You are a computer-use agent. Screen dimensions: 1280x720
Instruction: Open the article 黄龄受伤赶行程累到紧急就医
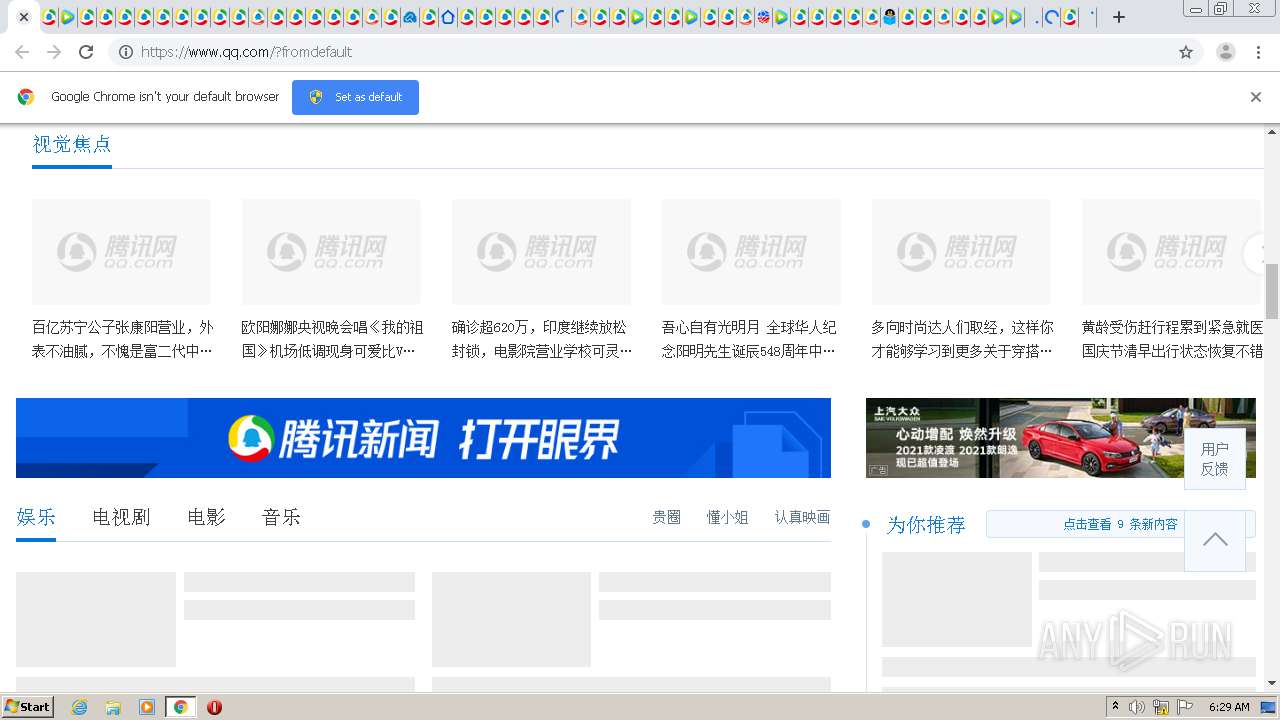(1172, 339)
